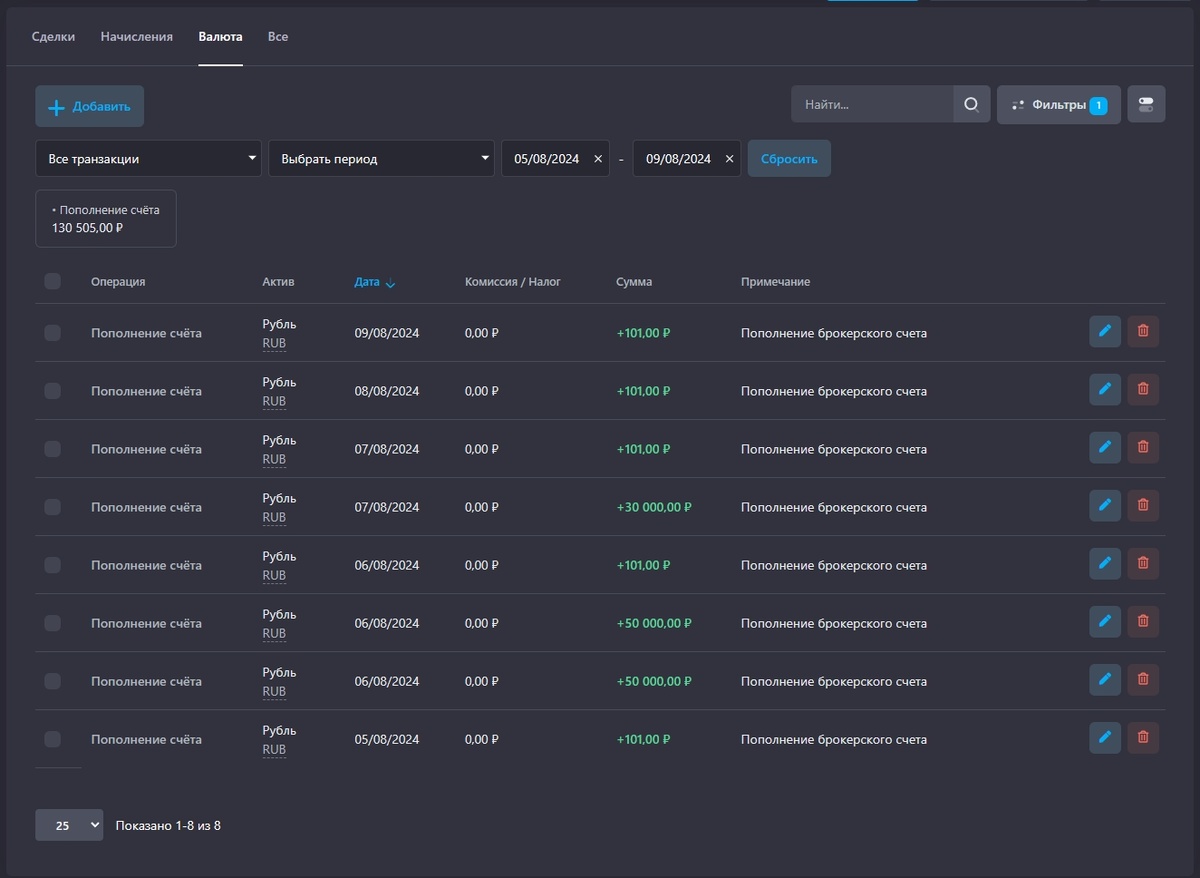The width and height of the screenshot is (1200, 878).
Task: Click trash icon for 08/08/2024 transaction
Action: click(1143, 389)
